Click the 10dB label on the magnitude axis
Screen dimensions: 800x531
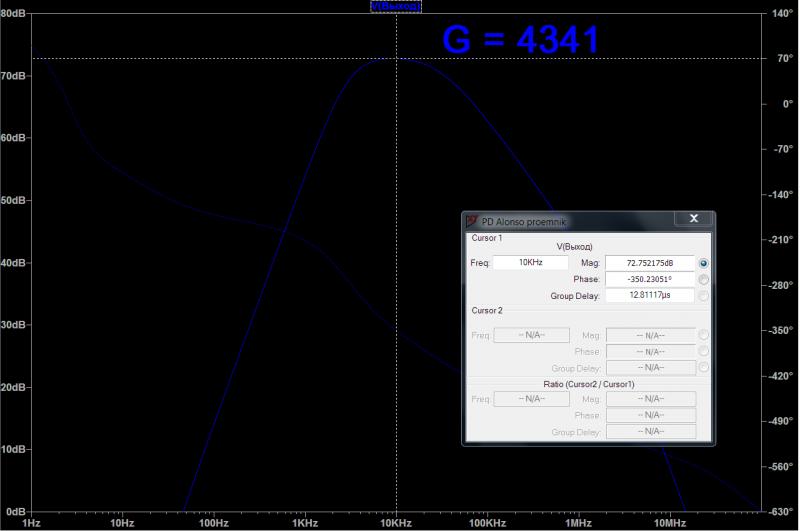(13, 449)
